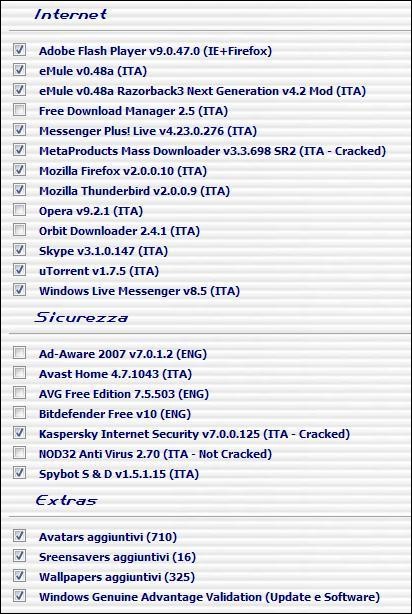Untick the Spybot S & D v1.5.1.15 checkbox

19,473
